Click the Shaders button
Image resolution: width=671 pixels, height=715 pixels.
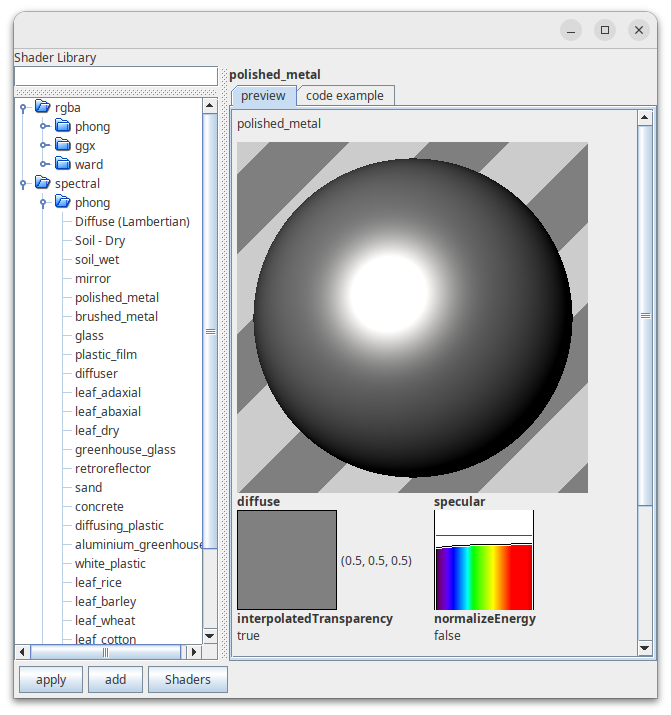(x=188, y=680)
